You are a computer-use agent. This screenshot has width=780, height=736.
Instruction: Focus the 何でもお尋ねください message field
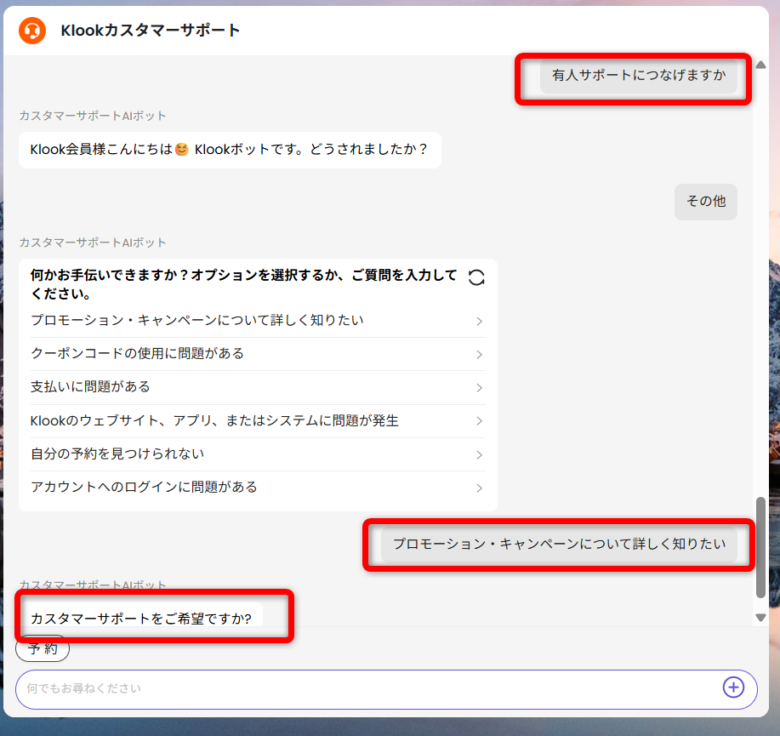pyautogui.click(x=360, y=688)
